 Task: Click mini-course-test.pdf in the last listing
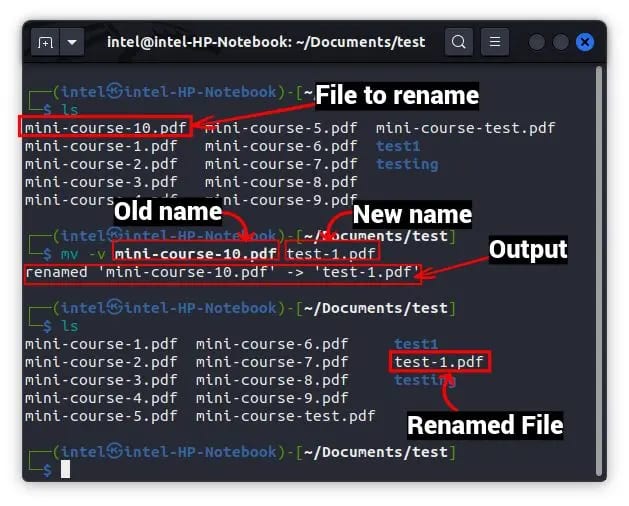(286, 416)
